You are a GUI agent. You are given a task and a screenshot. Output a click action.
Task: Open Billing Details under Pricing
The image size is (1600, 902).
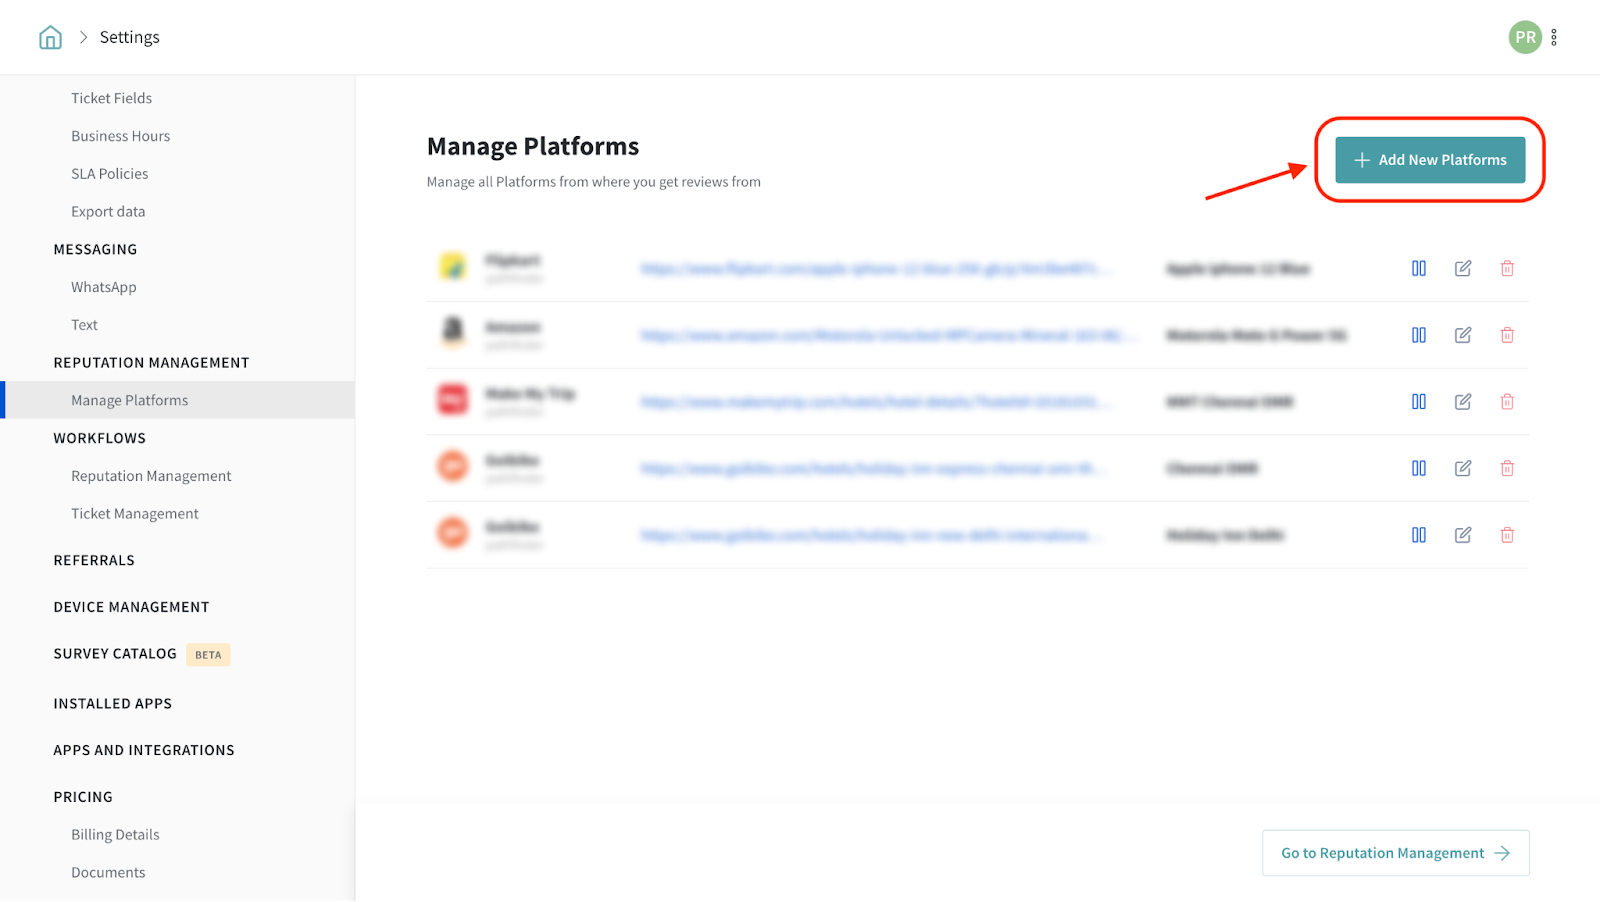pyautogui.click(x=115, y=835)
